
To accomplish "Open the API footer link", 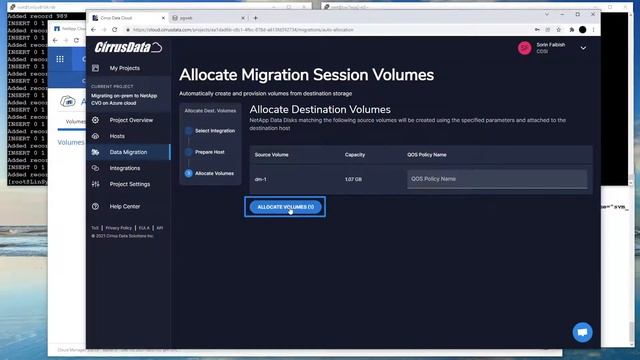I will tap(160, 228).
